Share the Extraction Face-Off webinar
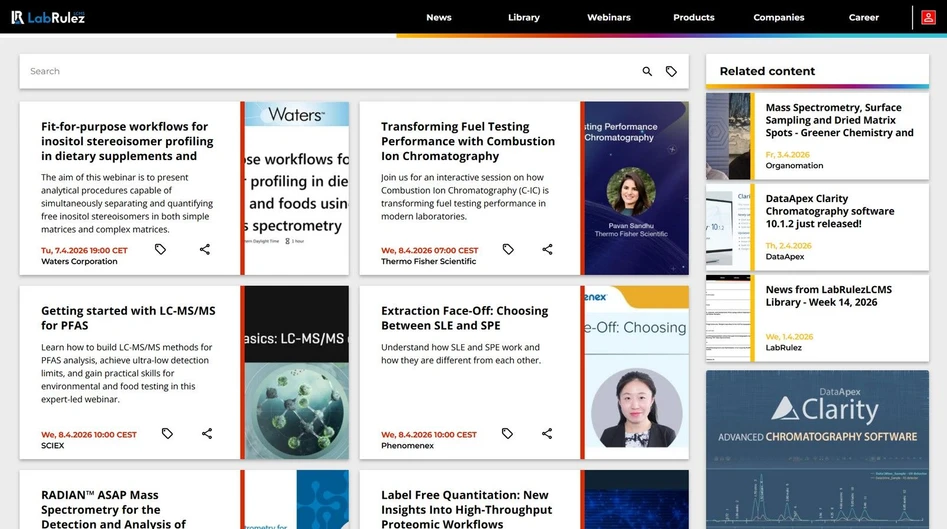This screenshot has width=947, height=529. pos(547,434)
